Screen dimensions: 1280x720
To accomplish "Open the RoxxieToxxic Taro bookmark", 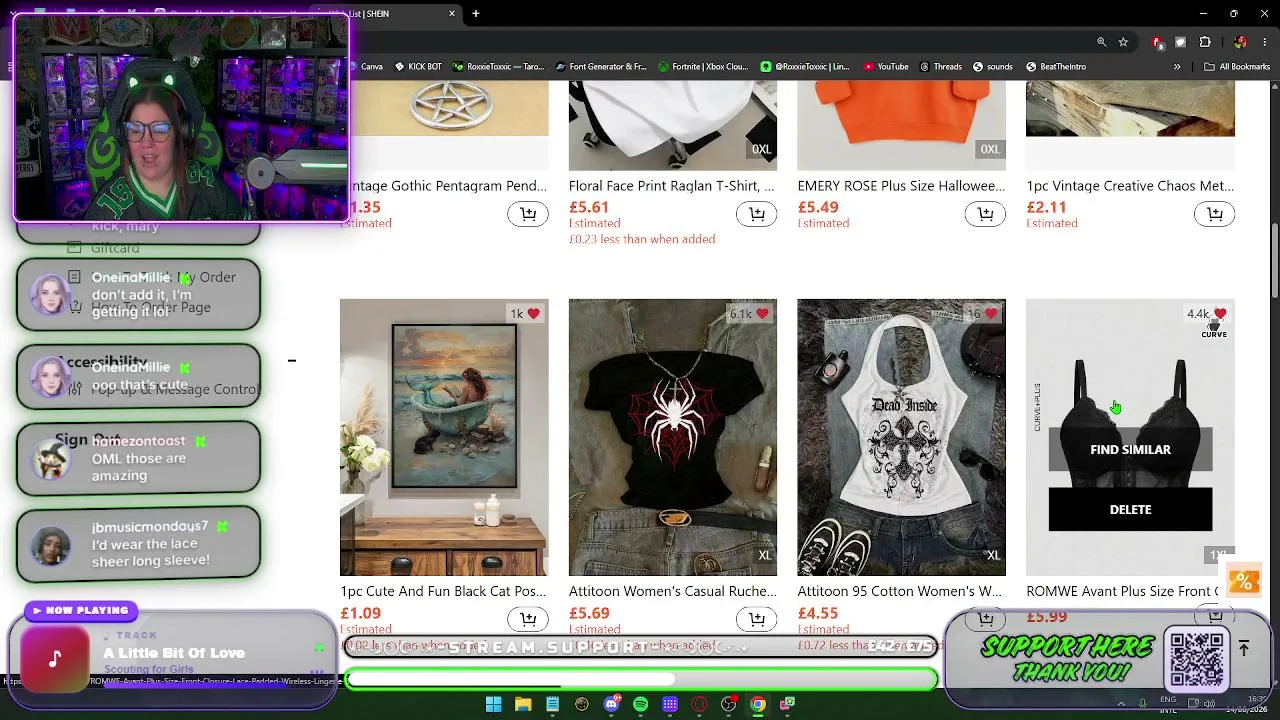I will (498, 67).
